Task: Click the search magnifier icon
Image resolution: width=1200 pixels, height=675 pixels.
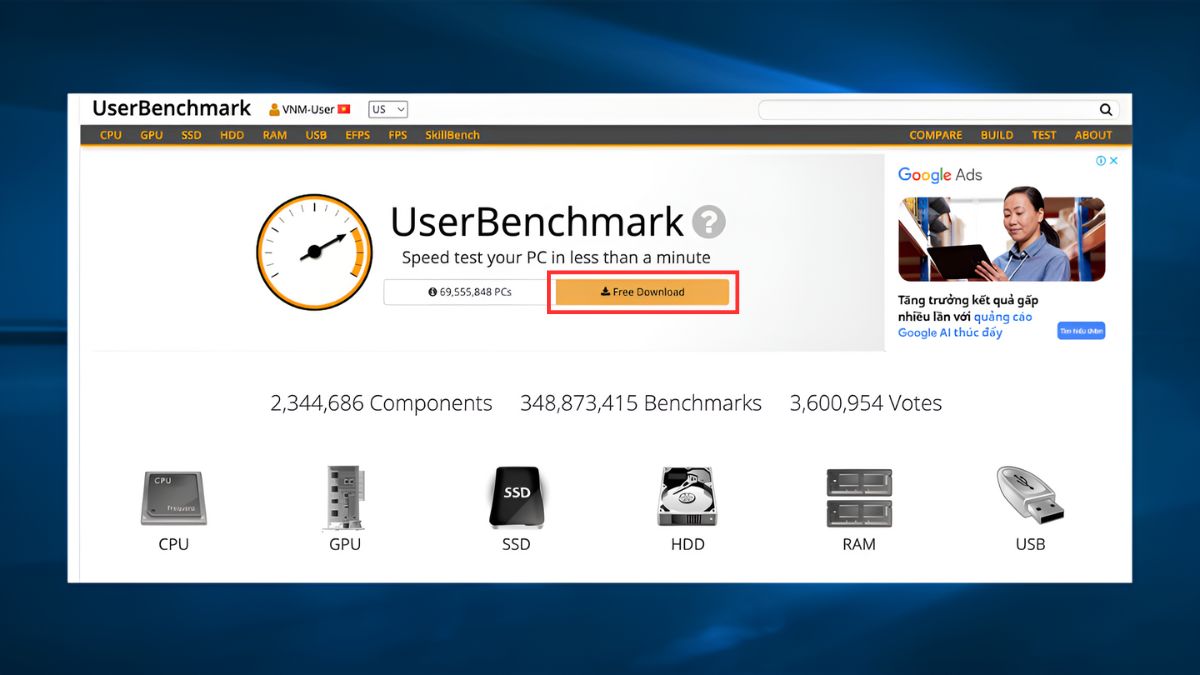Action: click(x=1106, y=110)
